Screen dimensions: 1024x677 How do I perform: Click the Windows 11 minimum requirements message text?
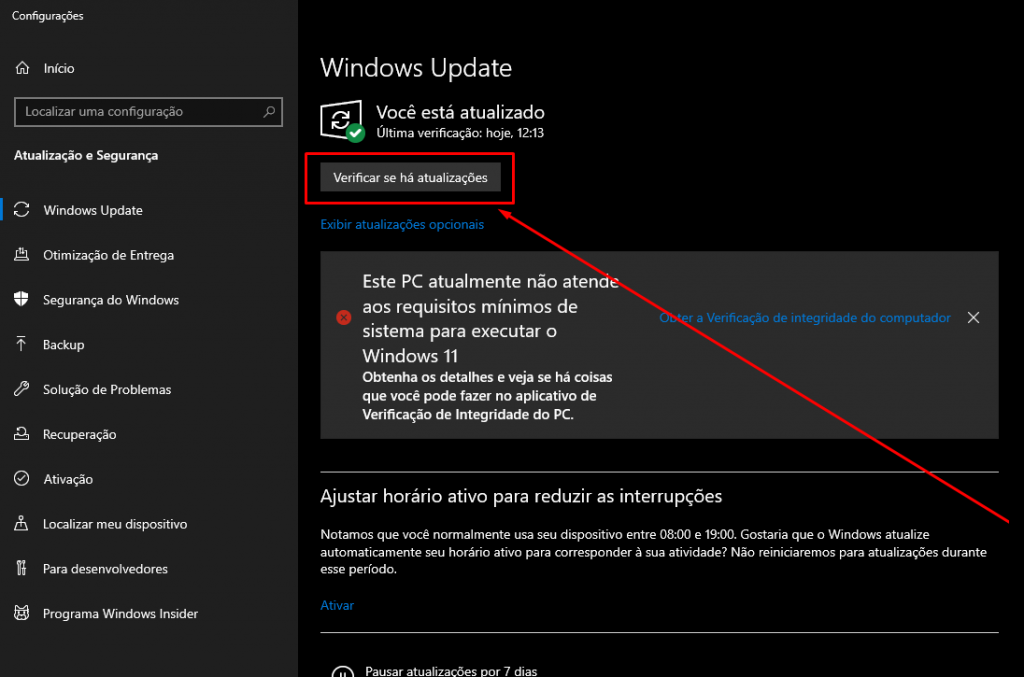pyautogui.click(x=490, y=319)
